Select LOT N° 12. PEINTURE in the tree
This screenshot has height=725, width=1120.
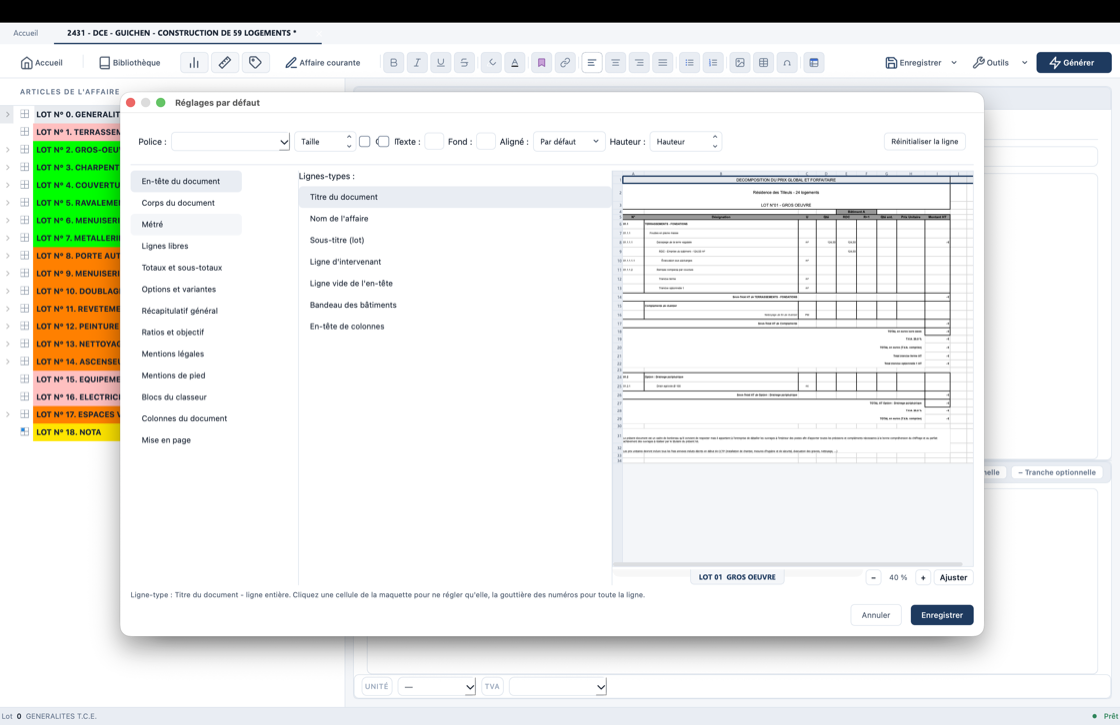click(x=77, y=326)
